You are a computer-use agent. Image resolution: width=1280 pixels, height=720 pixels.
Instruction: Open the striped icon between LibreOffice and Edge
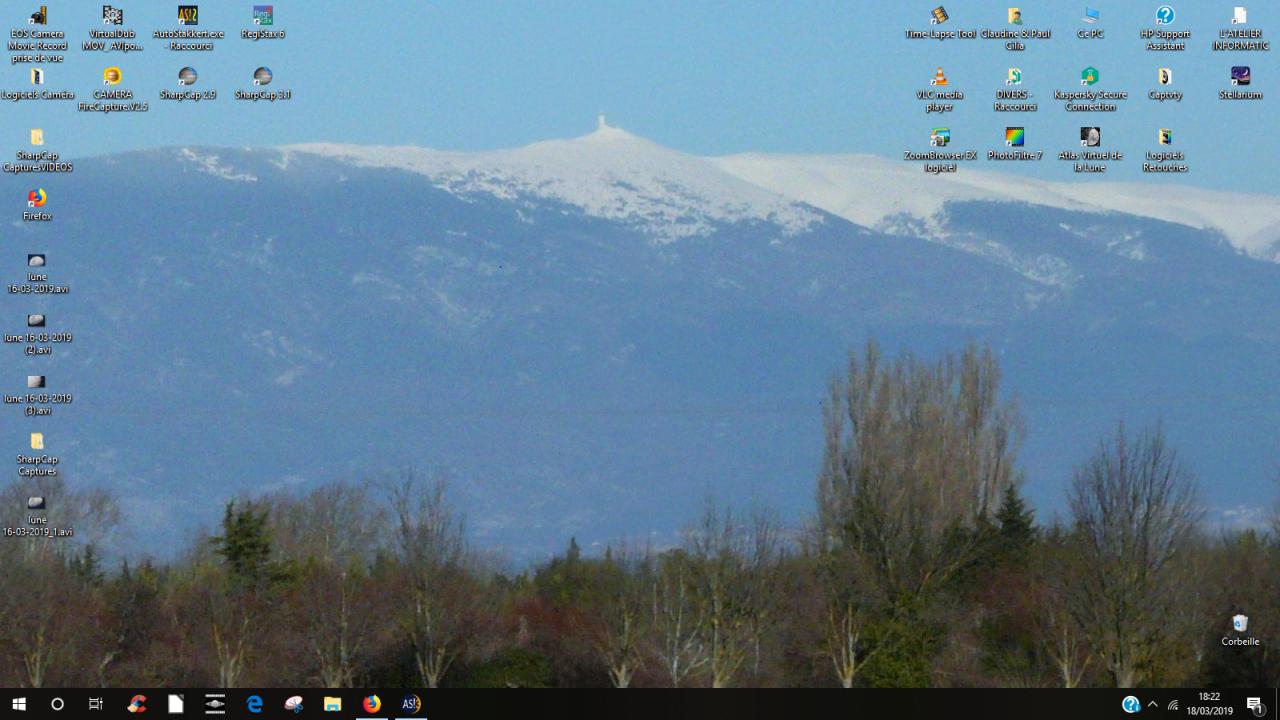coord(215,704)
